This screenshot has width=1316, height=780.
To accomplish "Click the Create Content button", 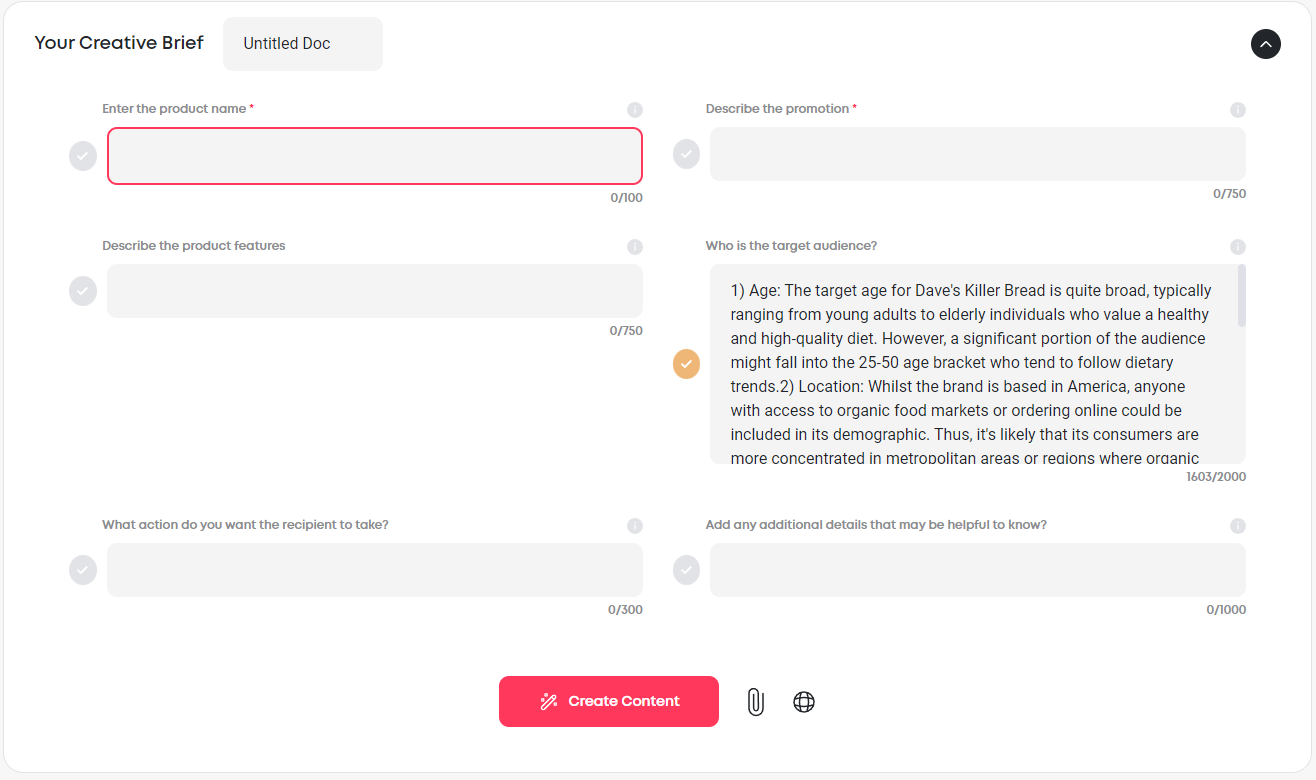I will [609, 701].
